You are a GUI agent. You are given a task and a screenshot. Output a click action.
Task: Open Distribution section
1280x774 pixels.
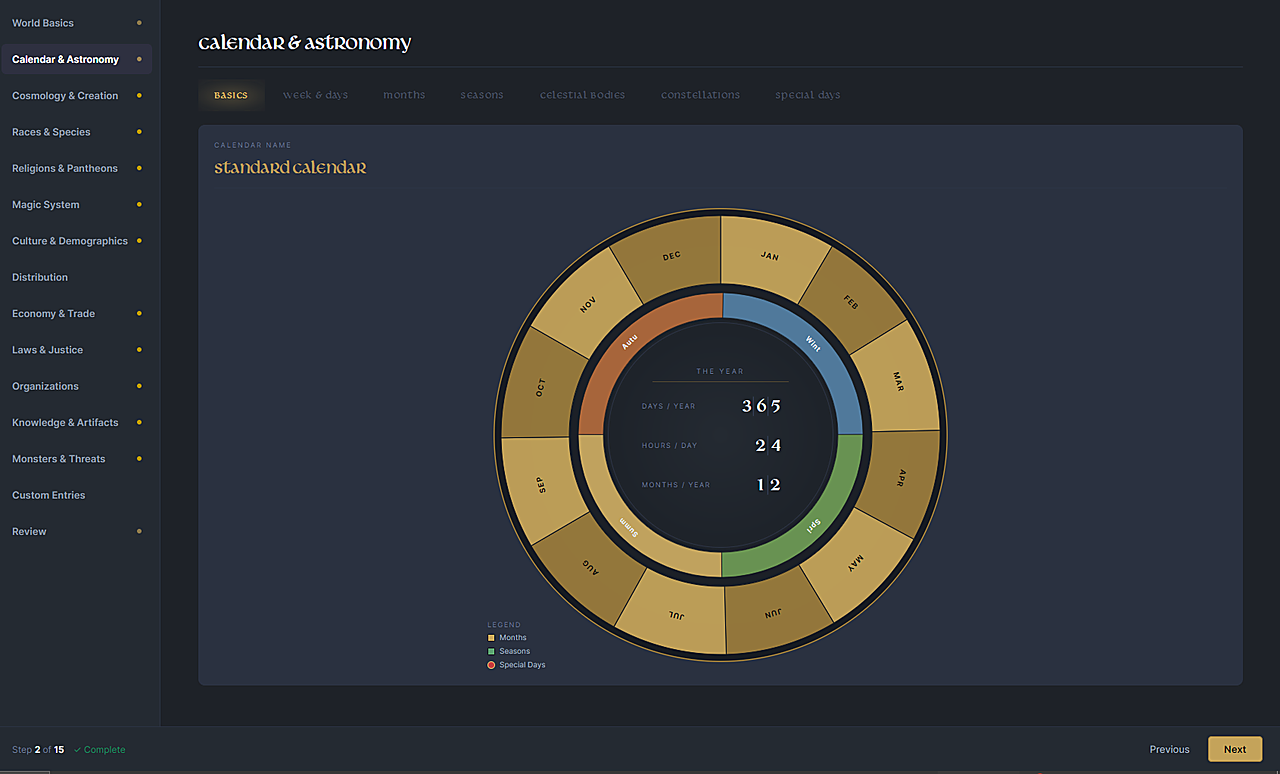click(76, 277)
